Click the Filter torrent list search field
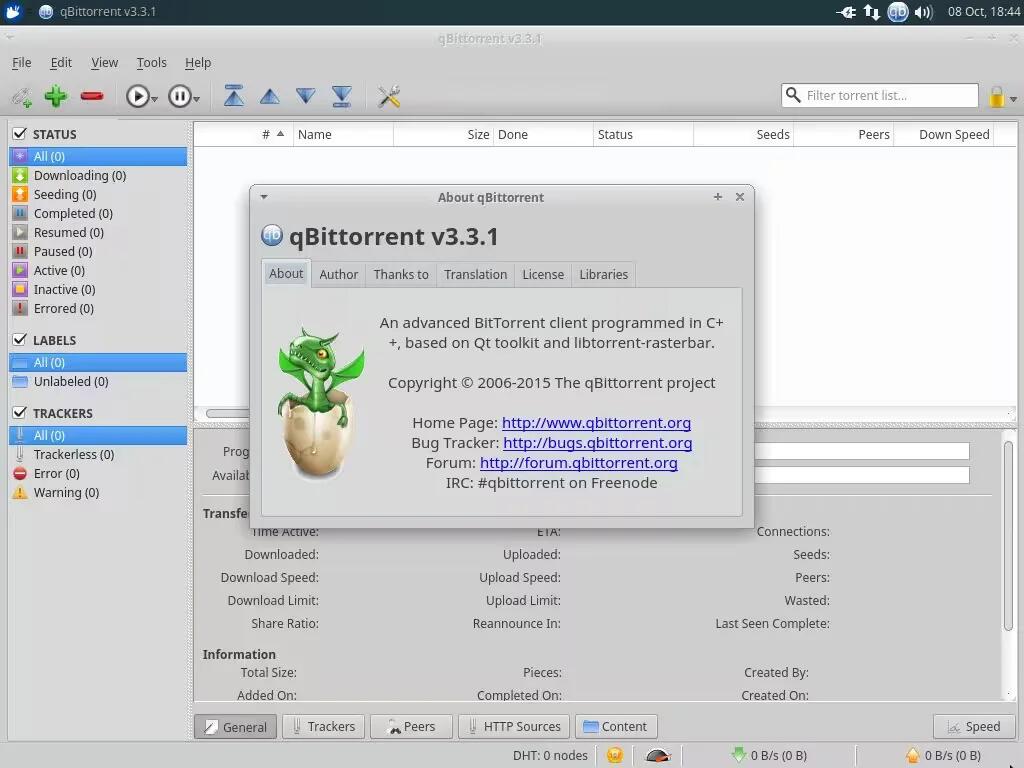The image size is (1024, 768). click(x=880, y=95)
